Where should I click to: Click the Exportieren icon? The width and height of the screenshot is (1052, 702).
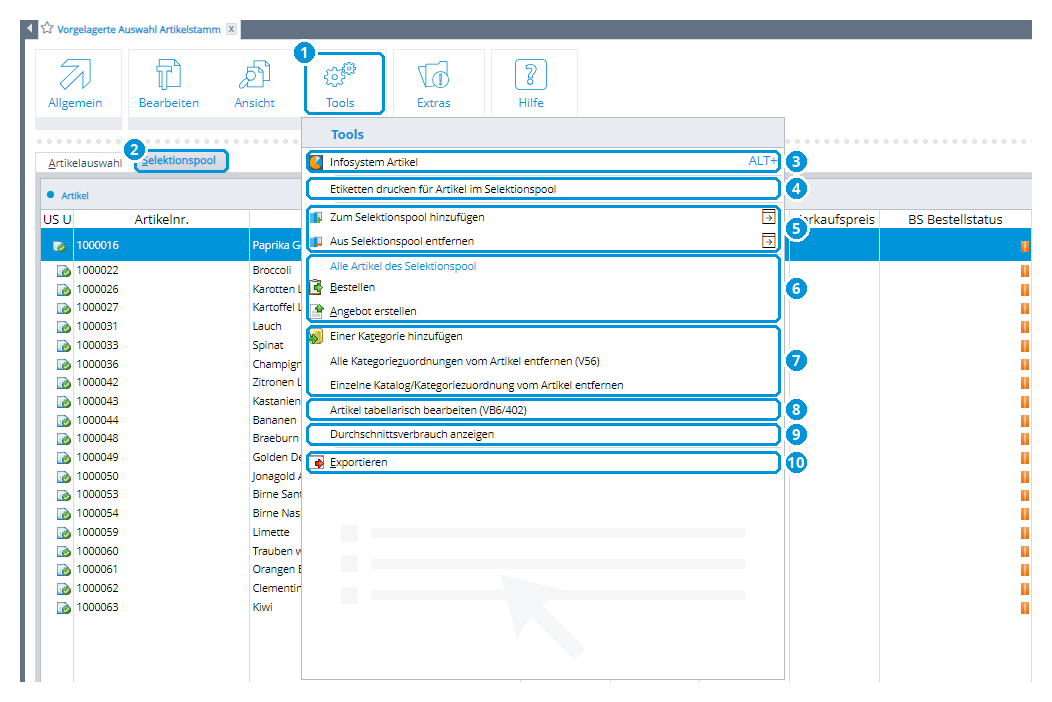(318, 462)
